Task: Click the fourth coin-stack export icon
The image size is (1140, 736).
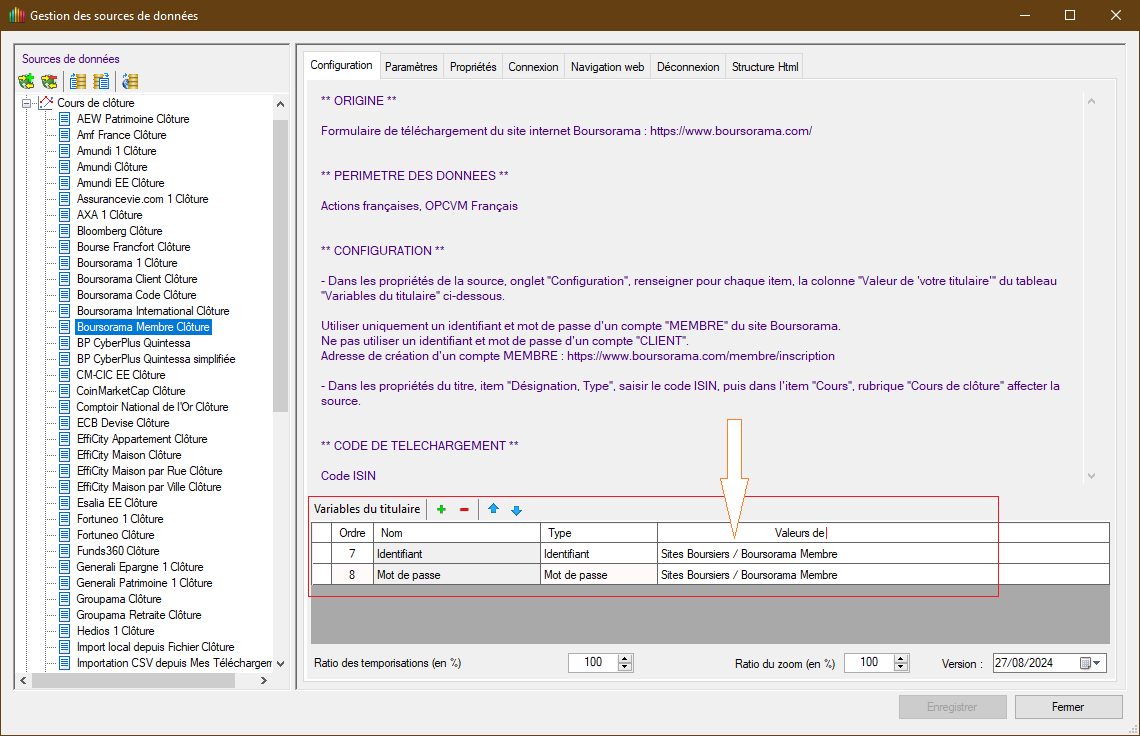Action: (x=101, y=81)
